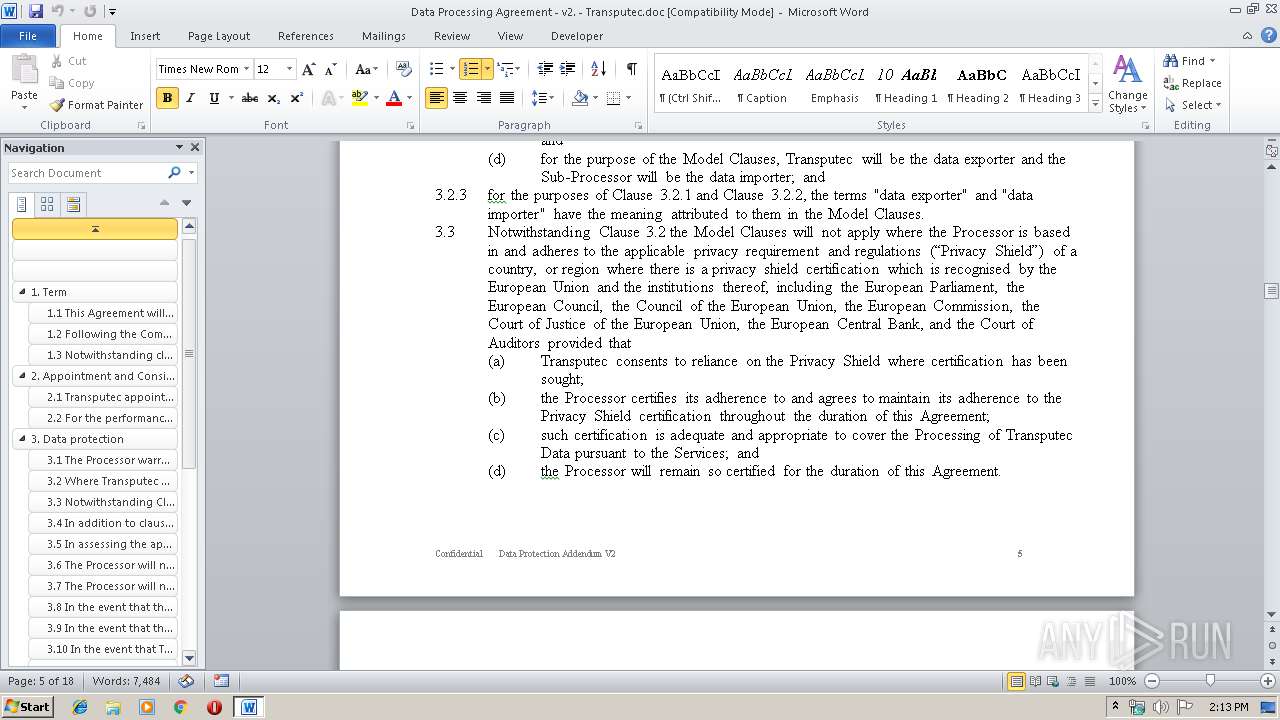Click the Replace button
This screenshot has height=720, width=1280.
[1193, 83]
